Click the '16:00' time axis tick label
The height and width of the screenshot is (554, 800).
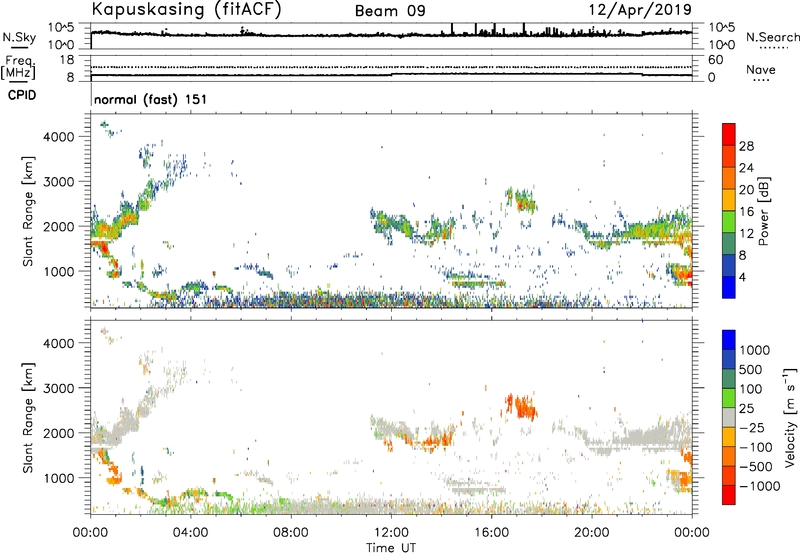tap(491, 533)
